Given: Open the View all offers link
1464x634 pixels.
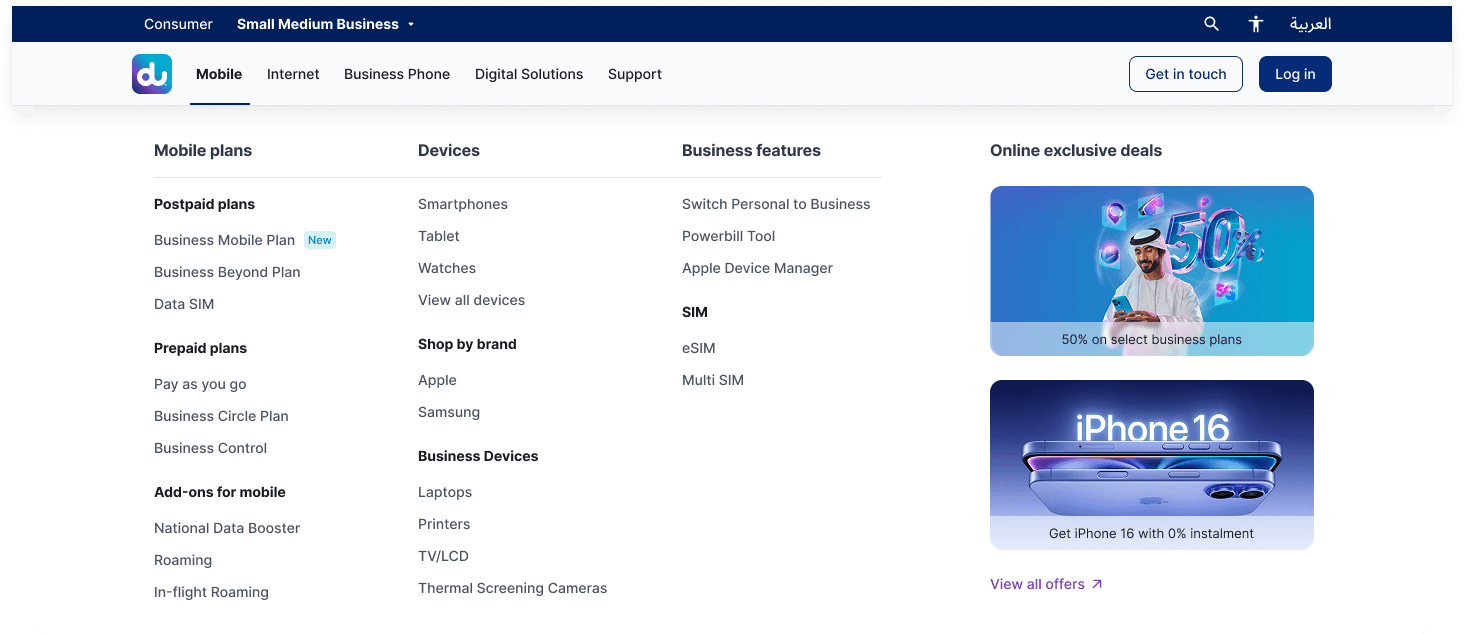Looking at the screenshot, I should (1046, 584).
